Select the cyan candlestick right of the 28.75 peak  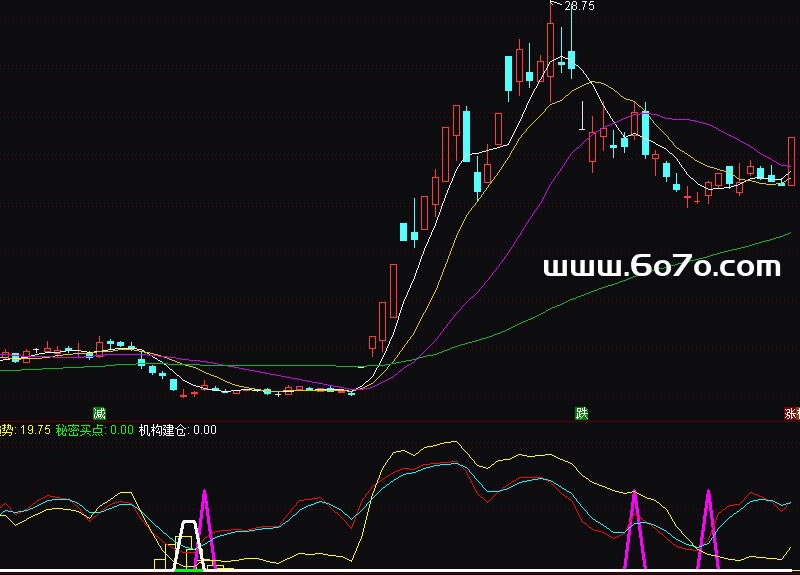572,58
